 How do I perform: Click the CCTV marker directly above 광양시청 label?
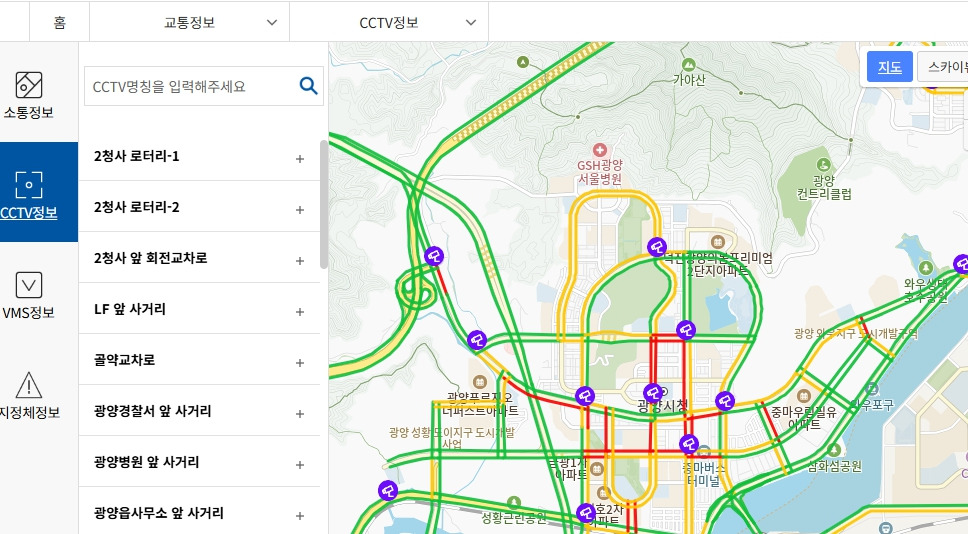[x=653, y=393]
